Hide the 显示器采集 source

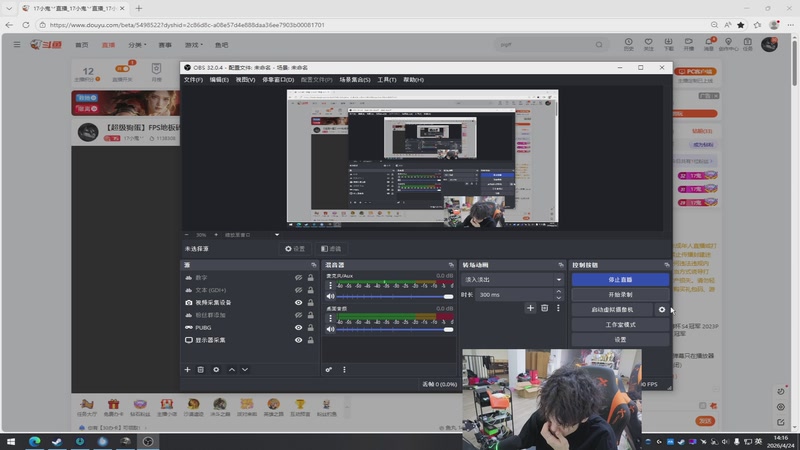[298, 340]
